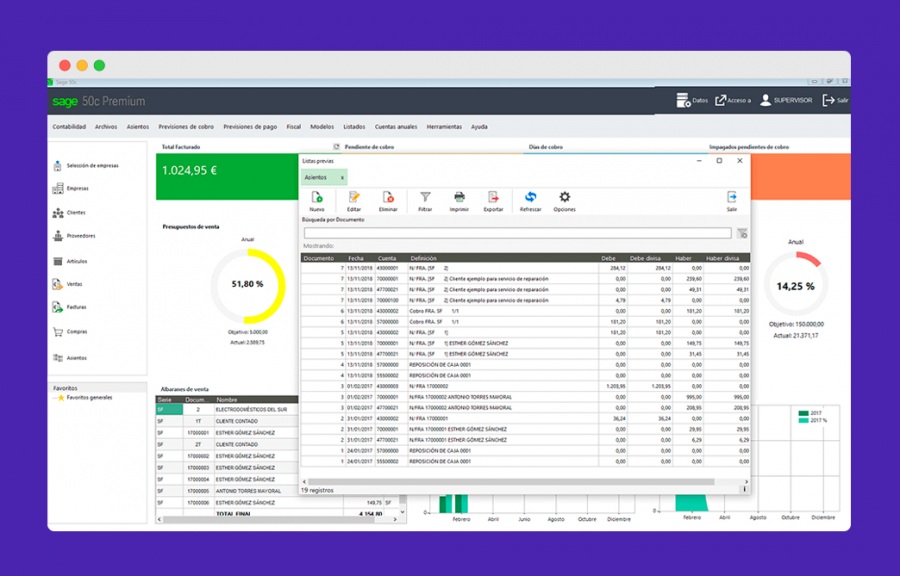Click the Exportar icon
This screenshot has width=900, height=576.
click(493, 197)
